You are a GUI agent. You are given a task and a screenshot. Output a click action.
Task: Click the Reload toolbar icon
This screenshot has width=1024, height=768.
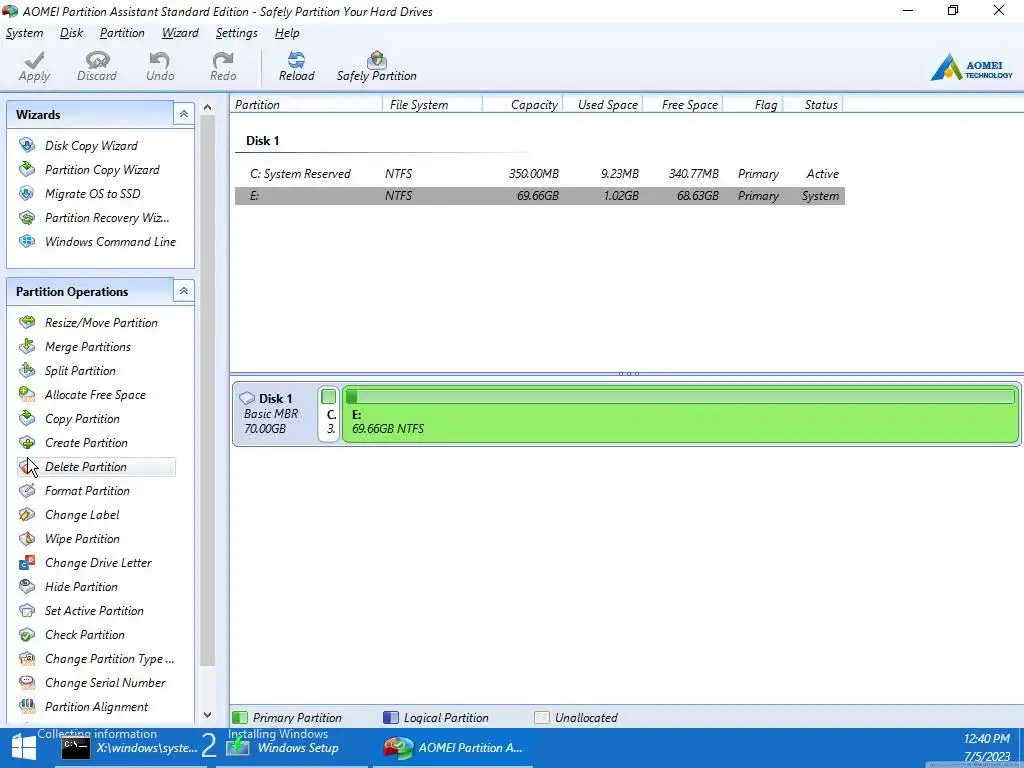tap(296, 60)
